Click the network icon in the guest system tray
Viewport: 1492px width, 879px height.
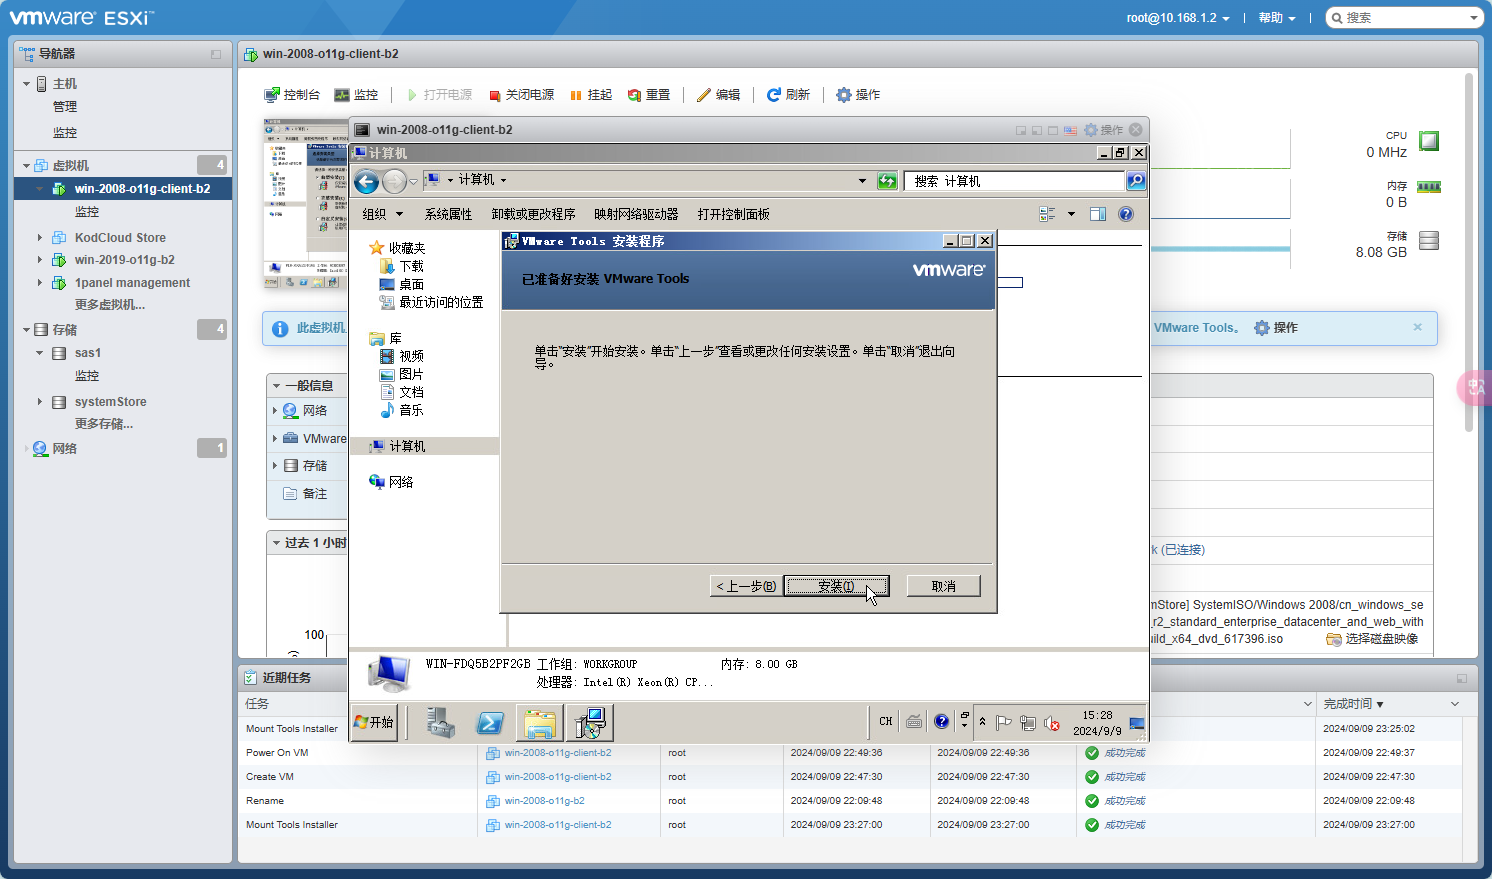1027,722
